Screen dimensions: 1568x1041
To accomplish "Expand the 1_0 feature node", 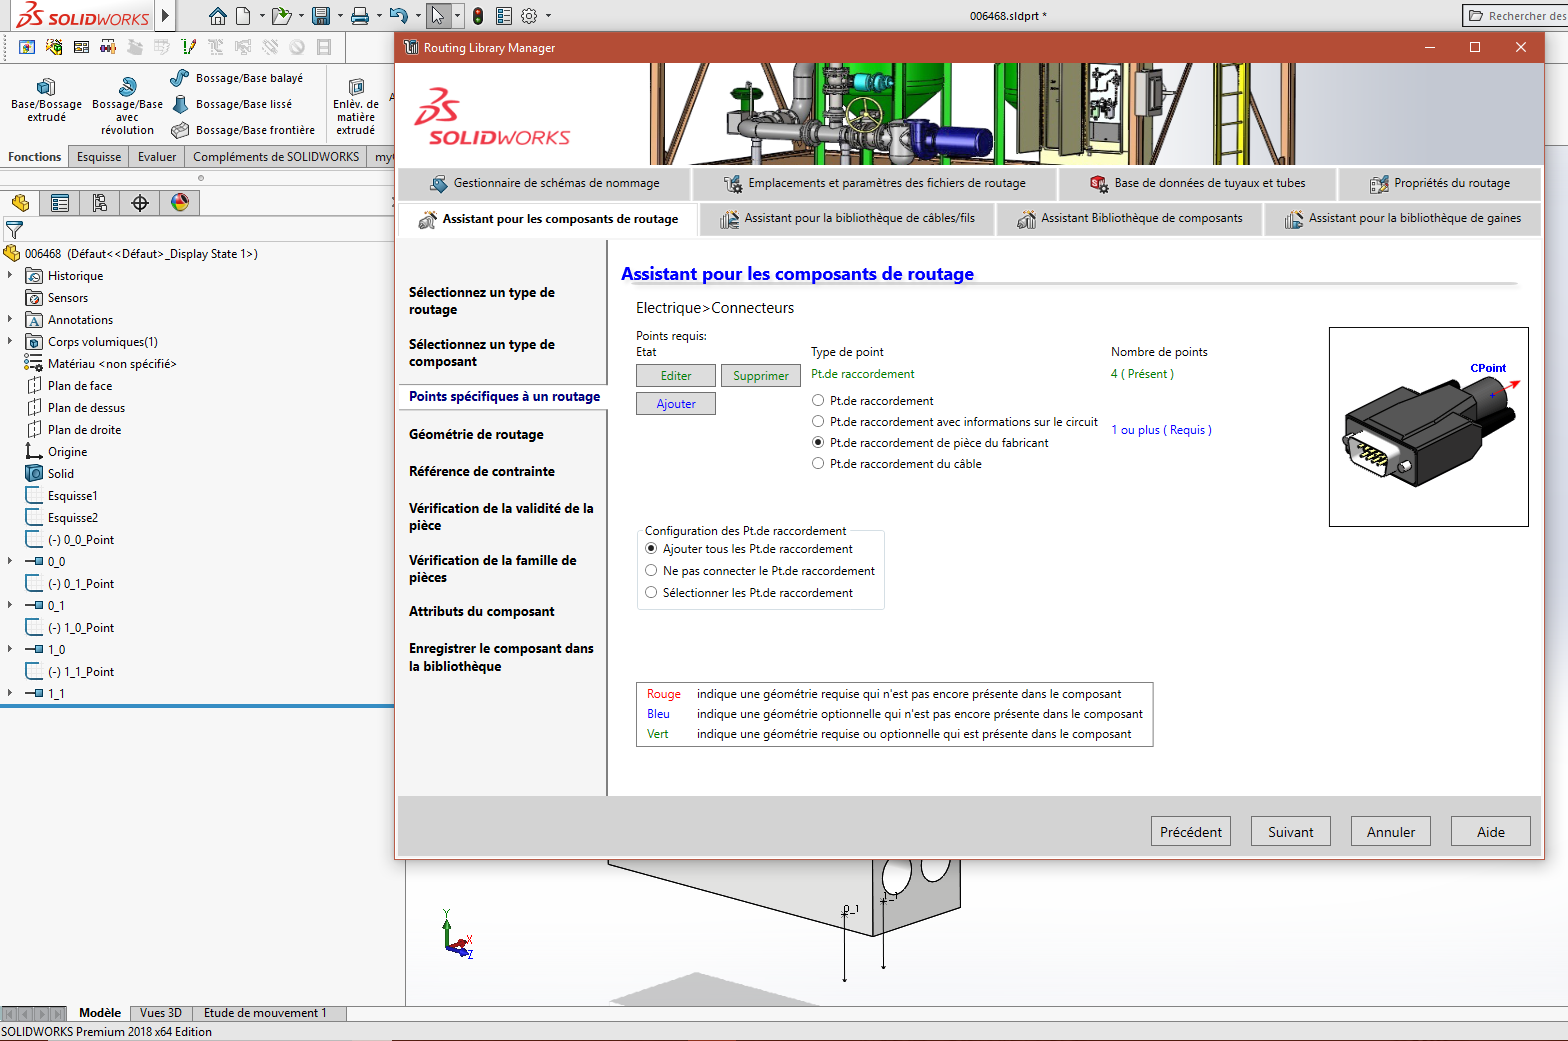I will point(10,649).
